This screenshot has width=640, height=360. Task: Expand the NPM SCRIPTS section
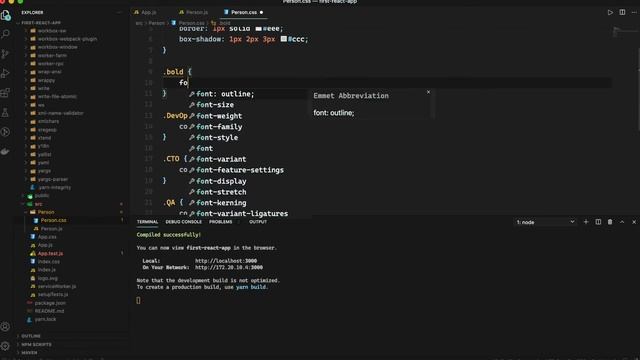[x=36, y=344]
